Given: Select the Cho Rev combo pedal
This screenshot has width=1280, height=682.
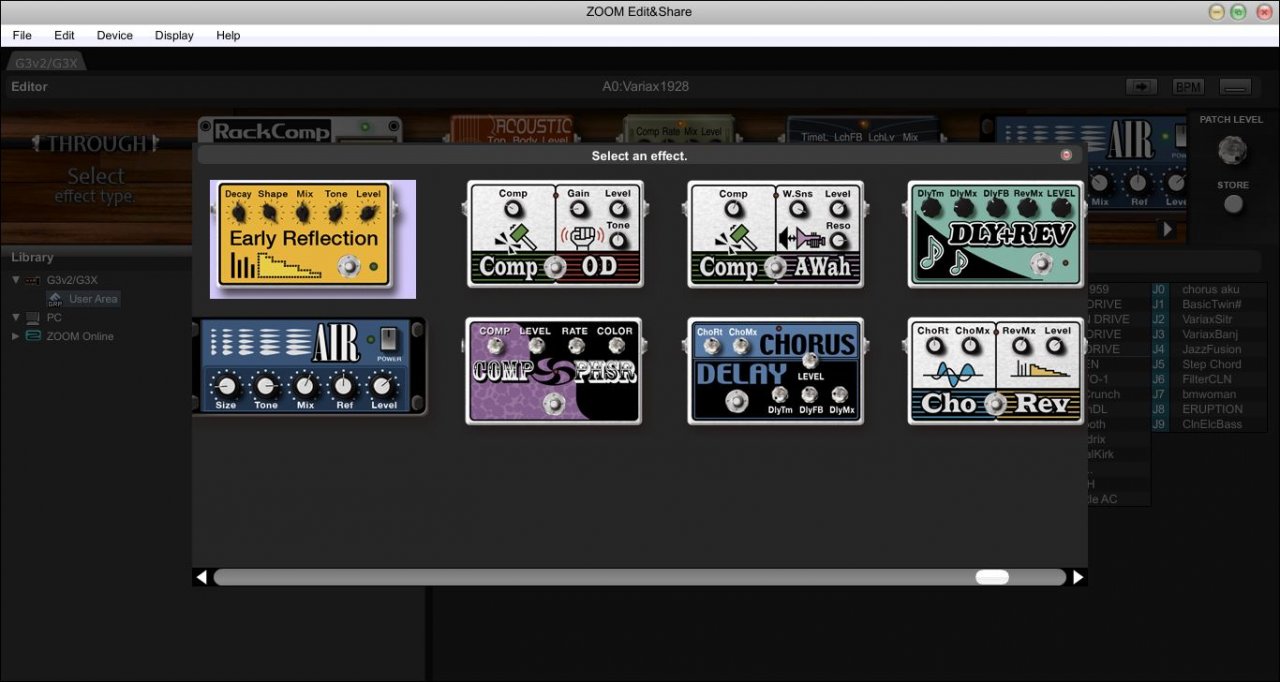Looking at the screenshot, I should click(x=995, y=371).
